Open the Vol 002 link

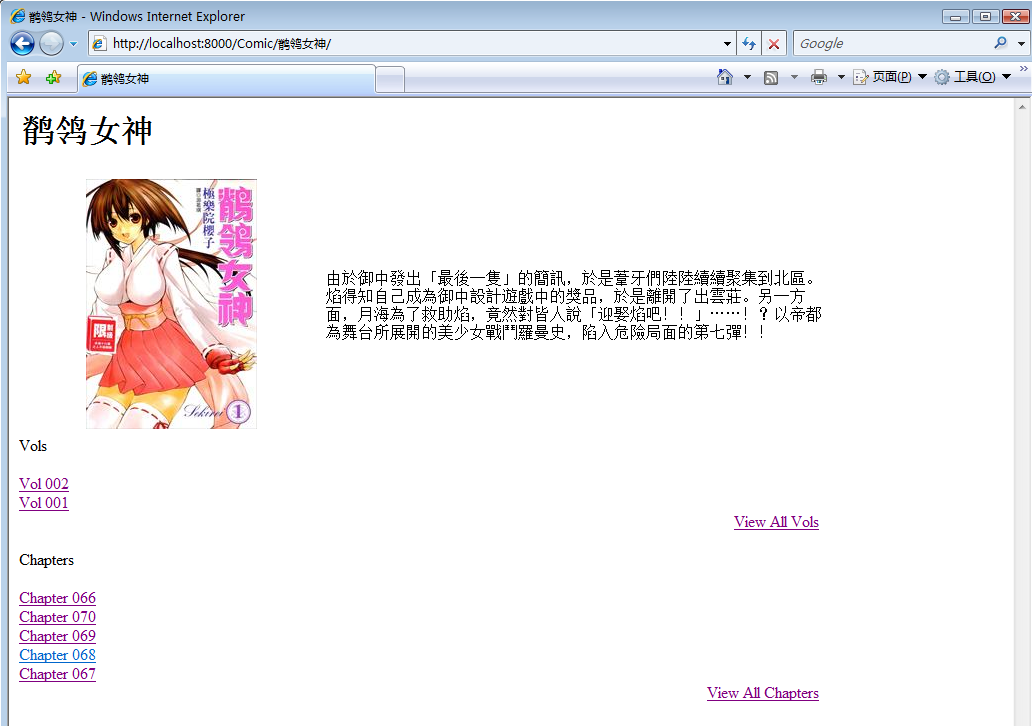(x=43, y=484)
